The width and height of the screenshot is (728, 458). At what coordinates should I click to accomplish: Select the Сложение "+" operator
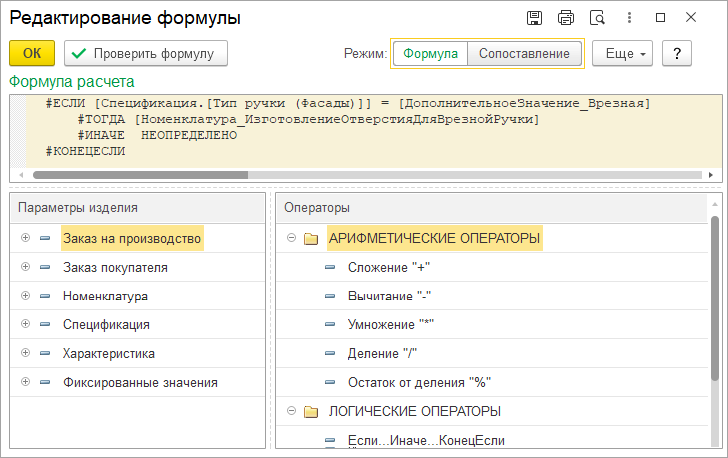[388, 267]
